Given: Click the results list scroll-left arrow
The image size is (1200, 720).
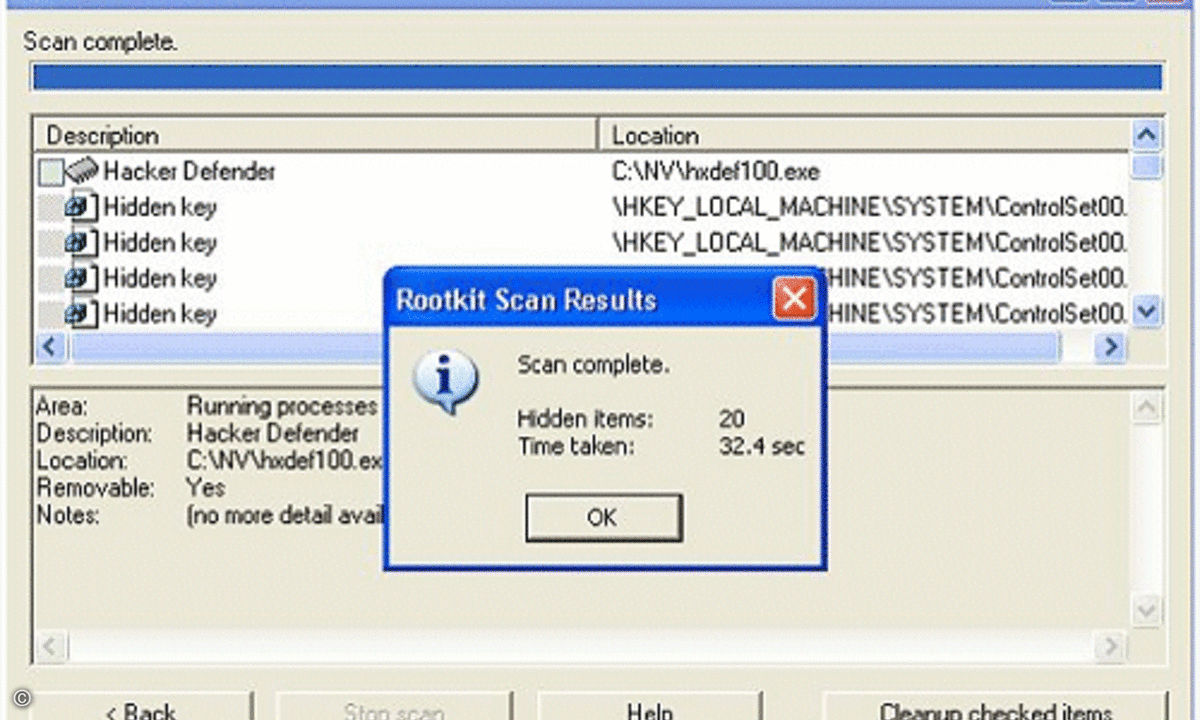Looking at the screenshot, I should coord(51,347).
